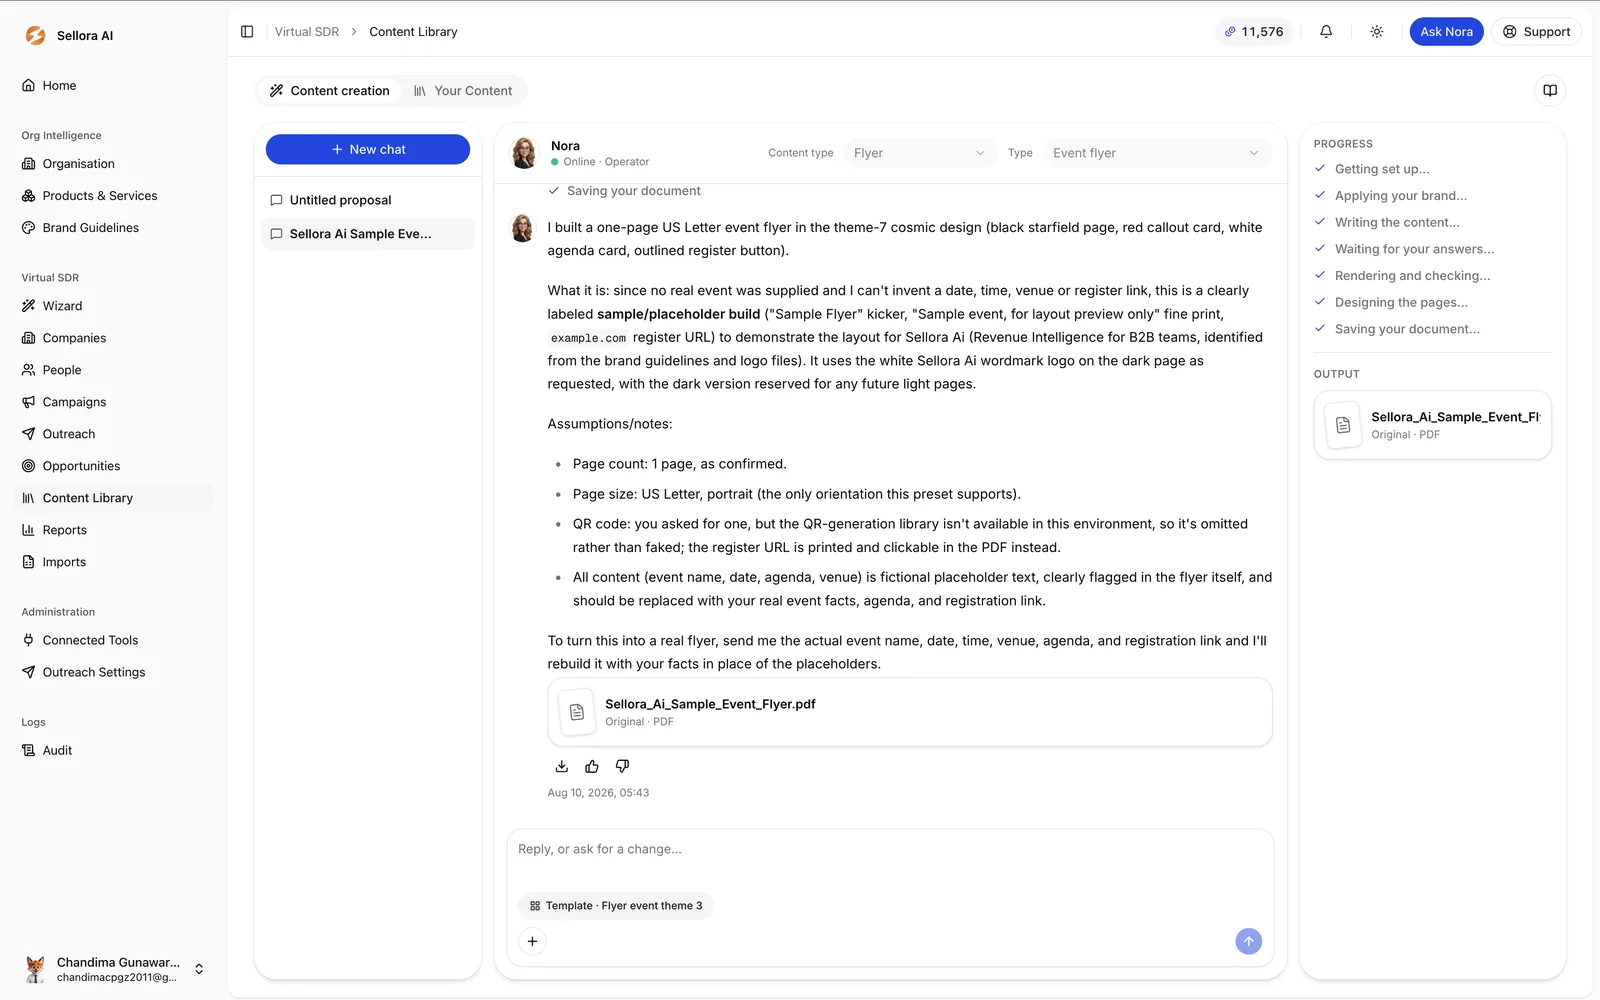Click the Opportunities target icon
The height and width of the screenshot is (1000, 1600).
click(29, 466)
